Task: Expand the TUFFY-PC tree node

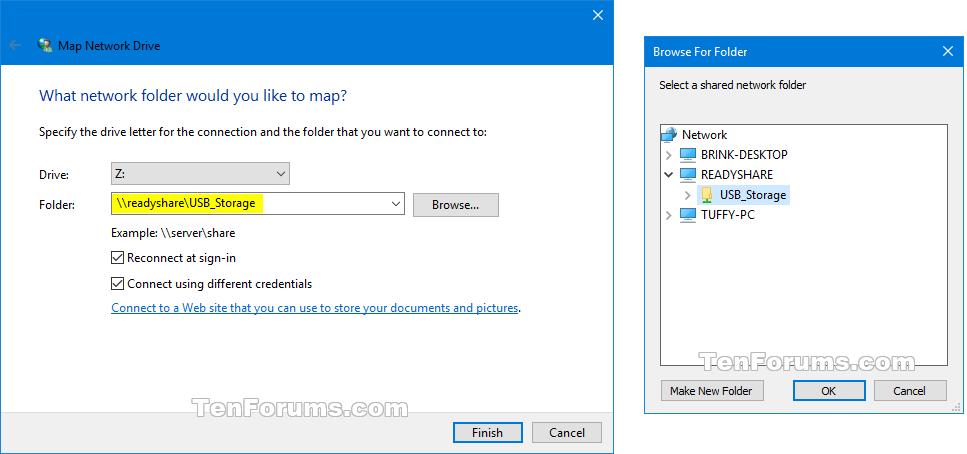Action: point(669,215)
